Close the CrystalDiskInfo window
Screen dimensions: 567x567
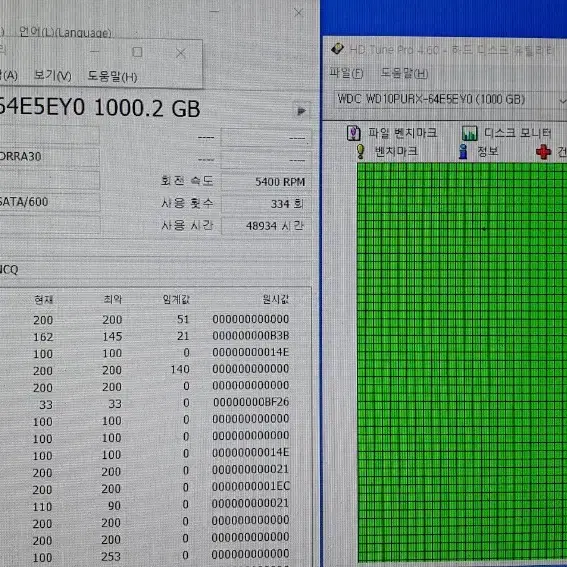coord(298,13)
